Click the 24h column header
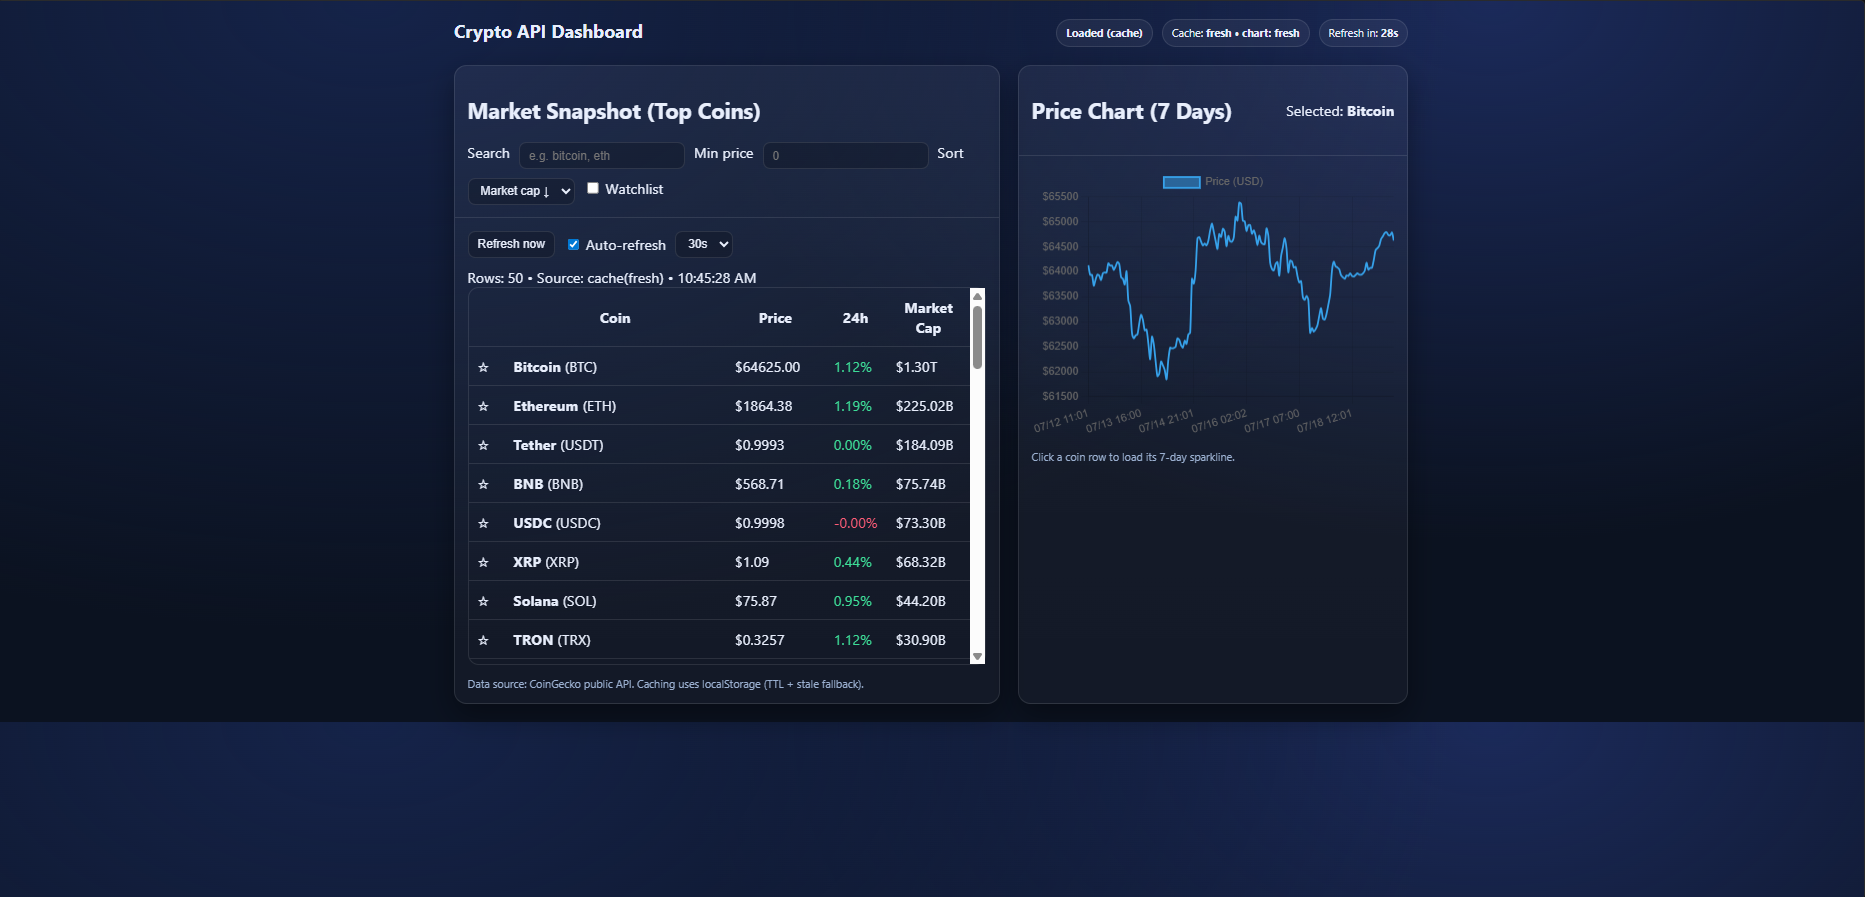The height and width of the screenshot is (897, 1865). tap(855, 318)
